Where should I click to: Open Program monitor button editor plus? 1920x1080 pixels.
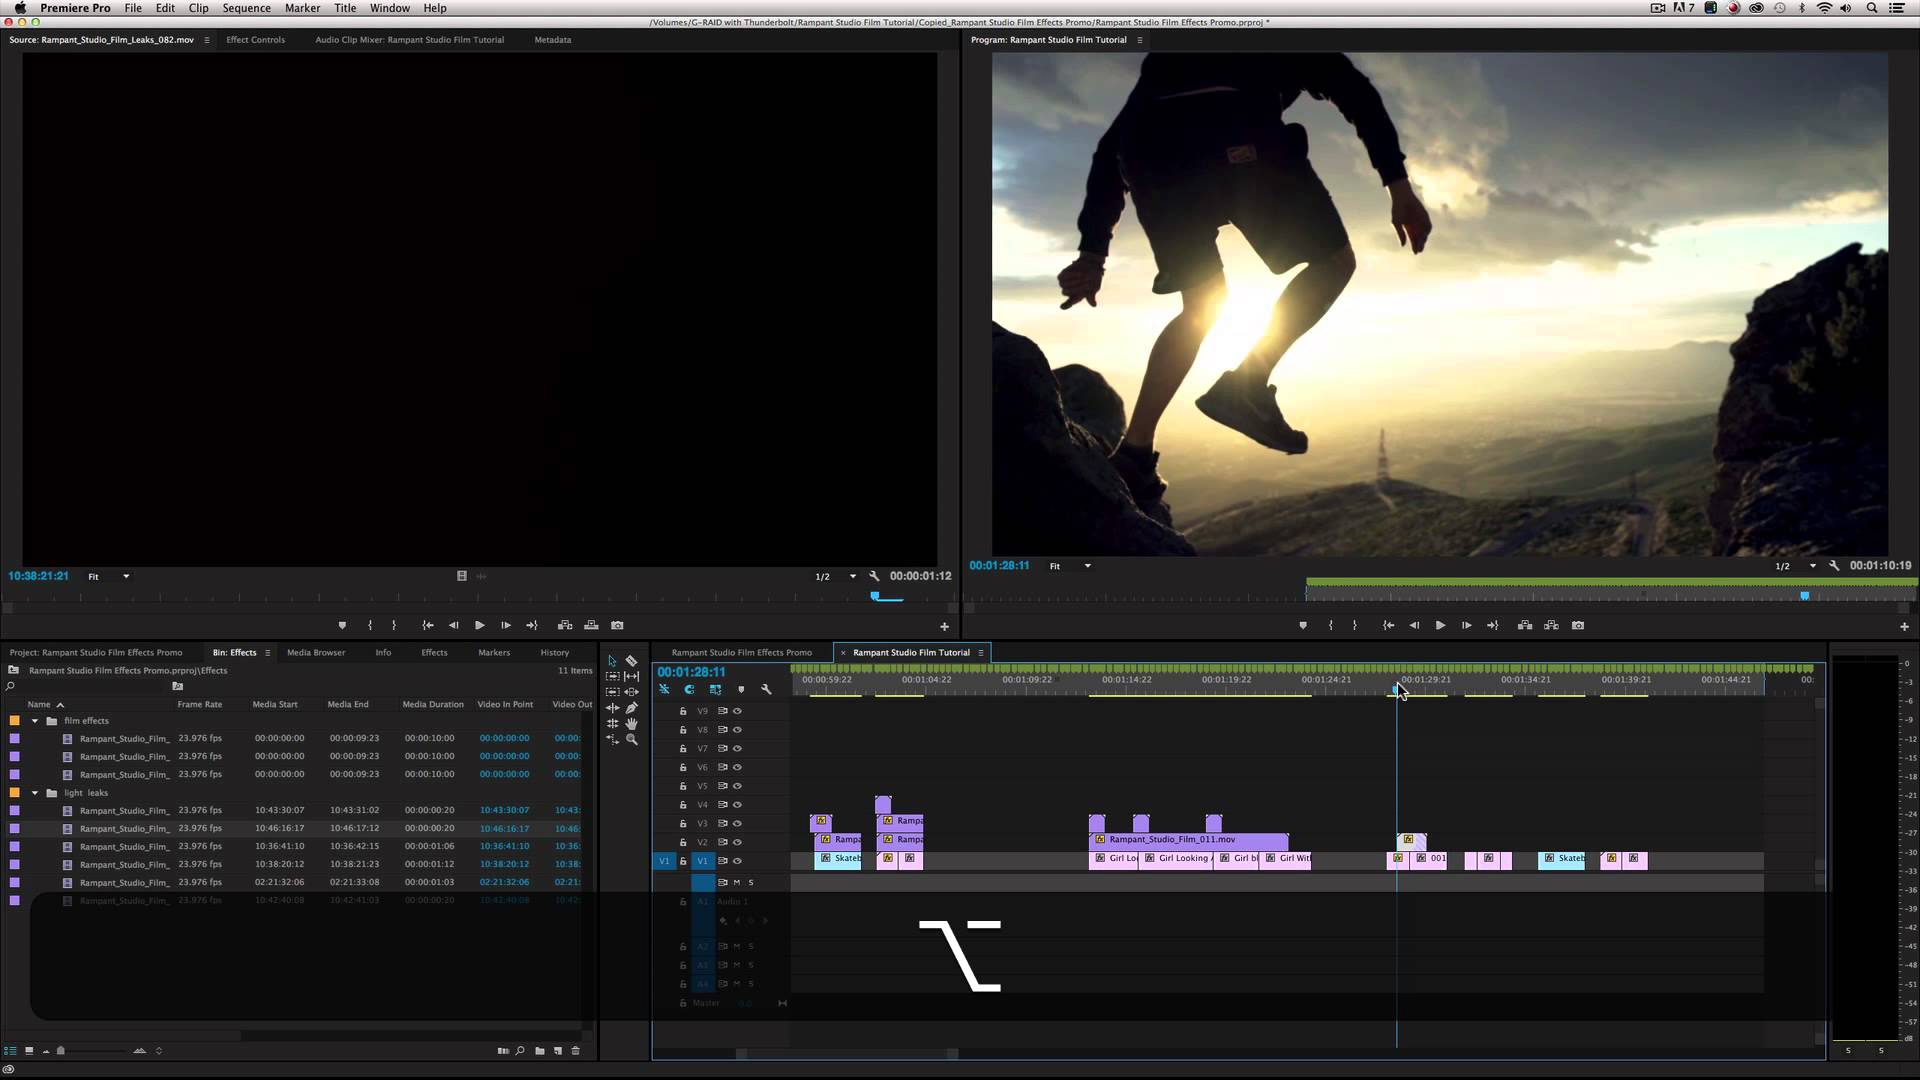point(1904,626)
